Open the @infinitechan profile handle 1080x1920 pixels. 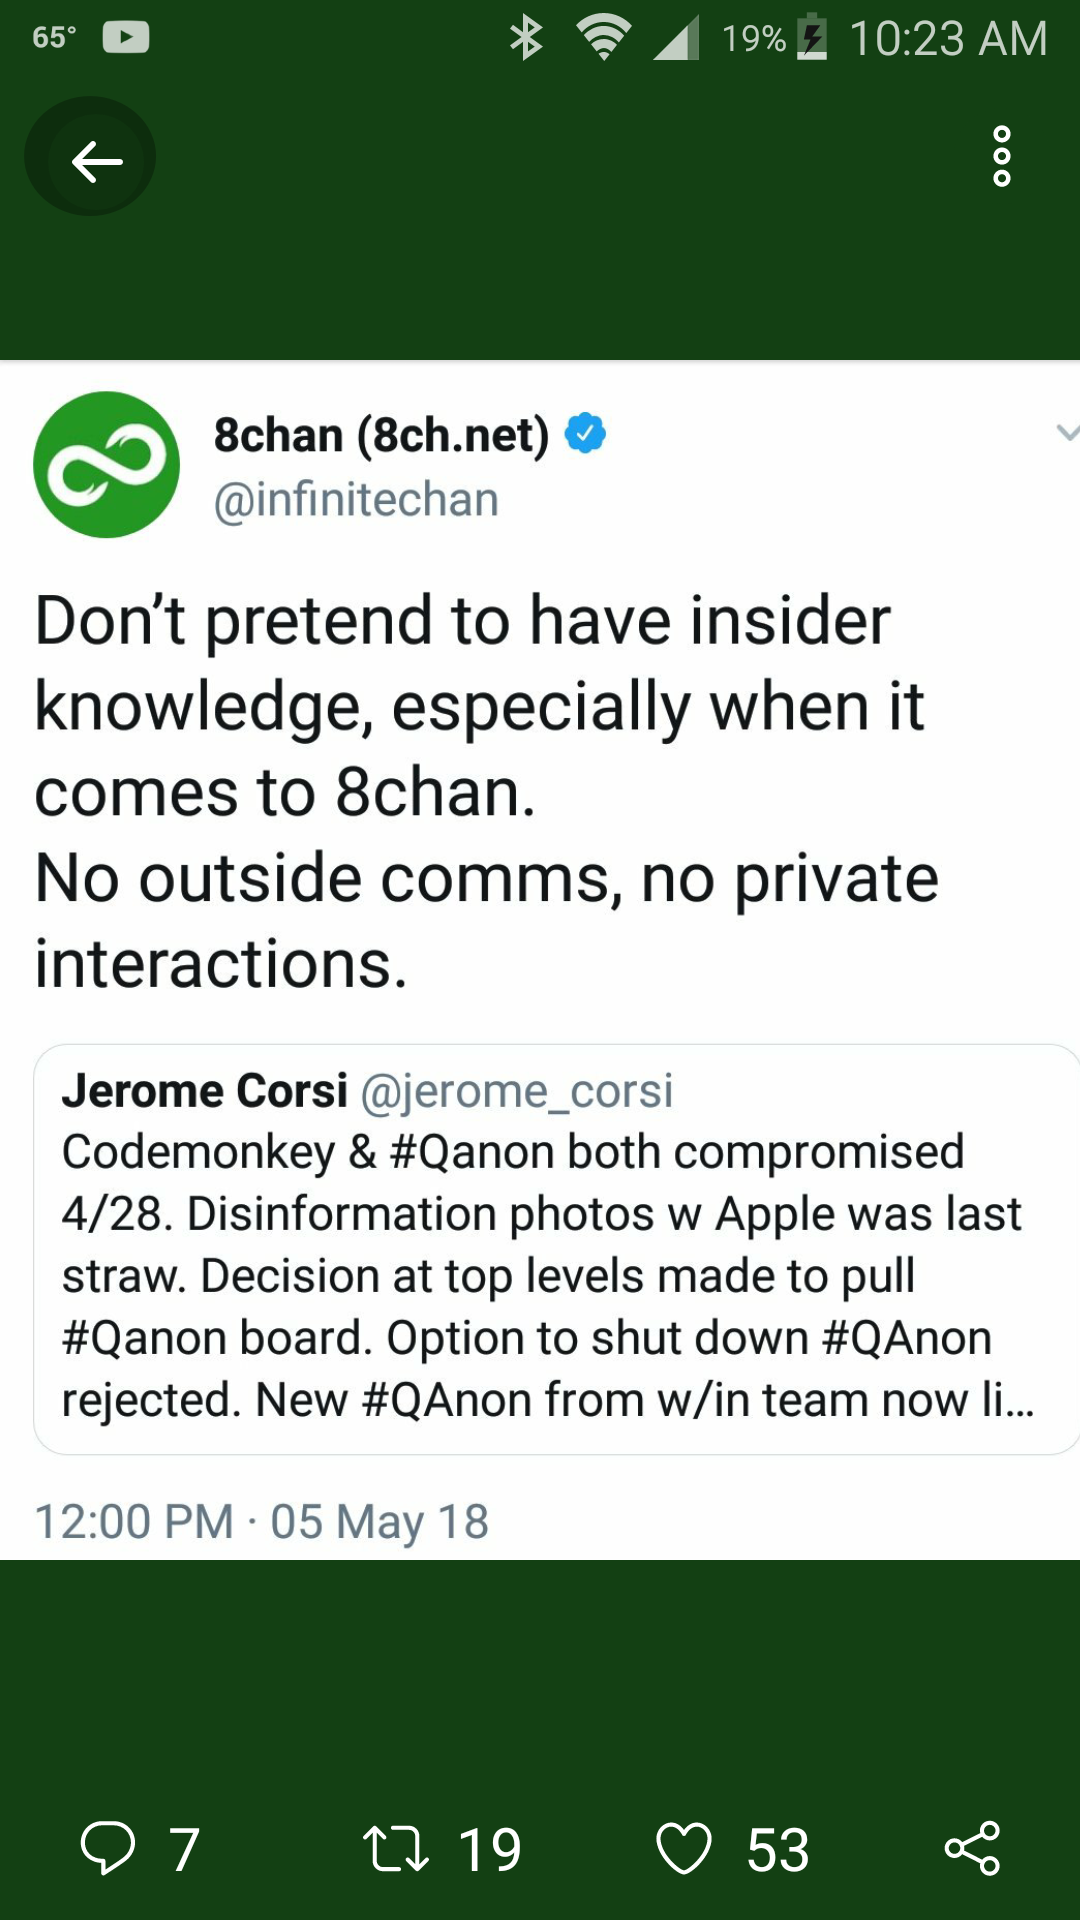pyautogui.click(x=356, y=500)
